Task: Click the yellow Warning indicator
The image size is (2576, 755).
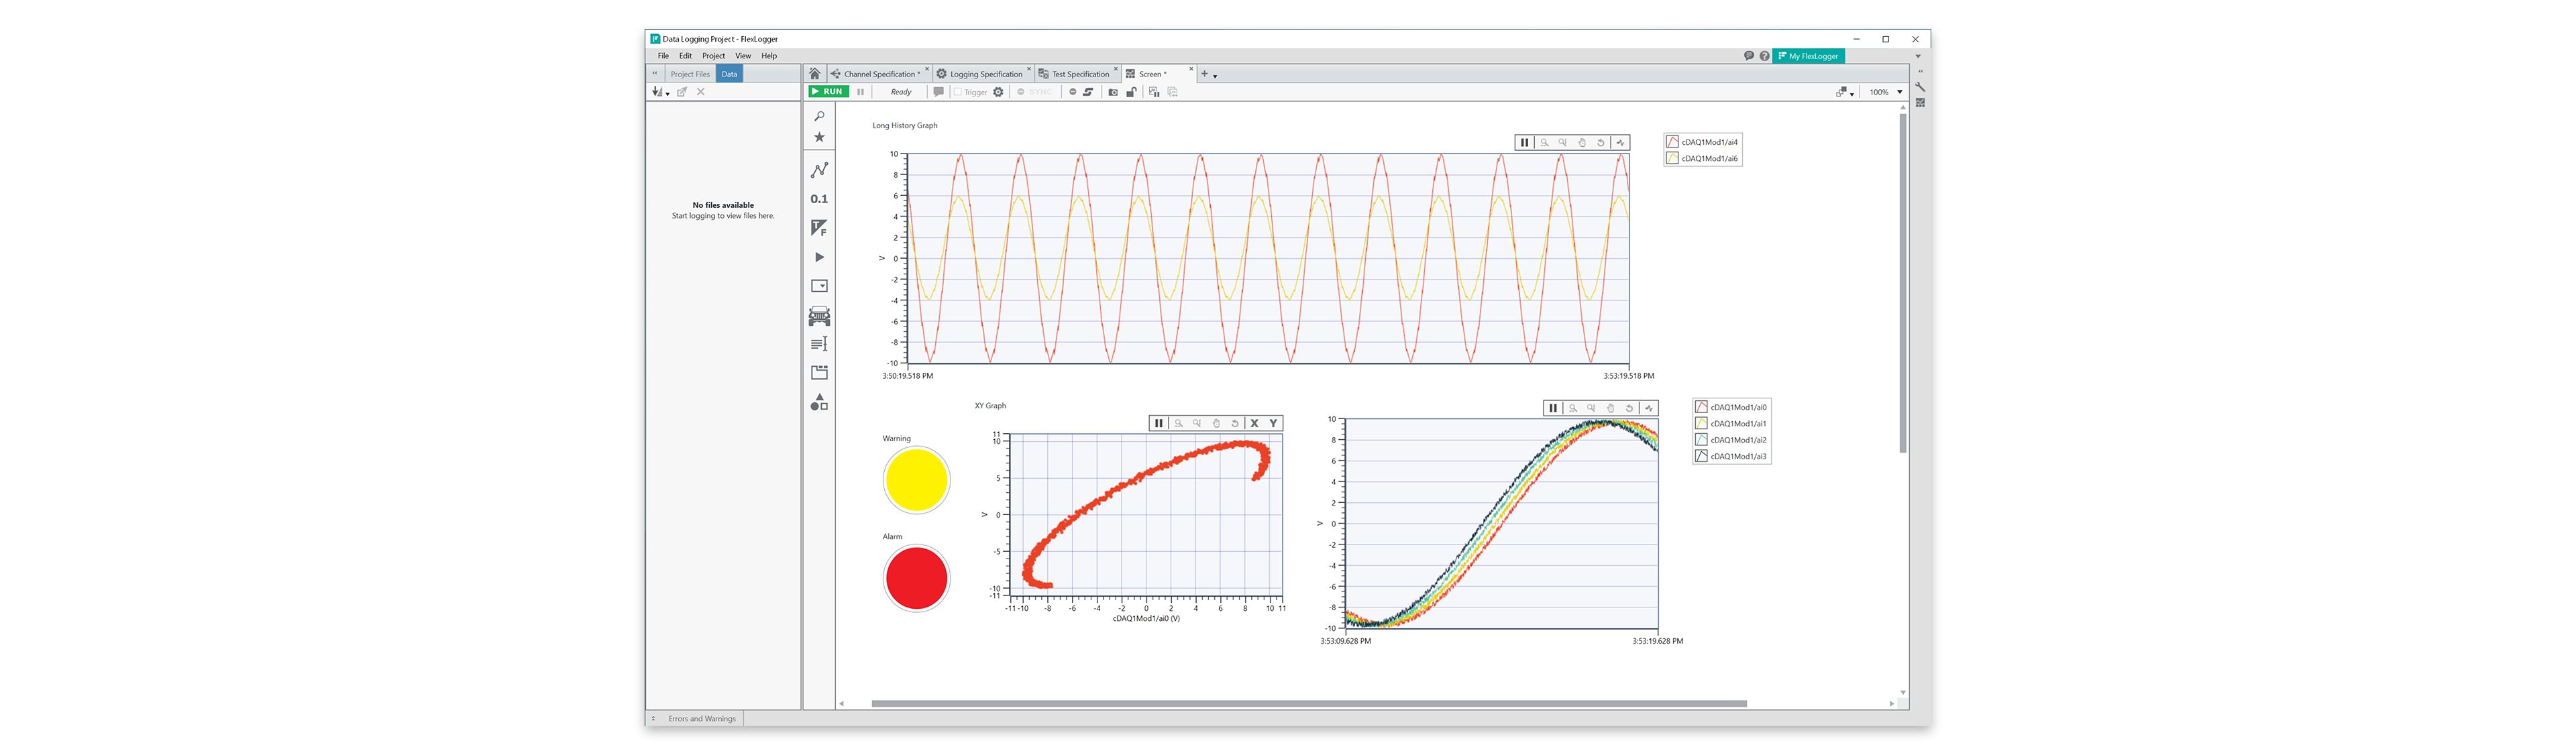Action: coord(916,480)
